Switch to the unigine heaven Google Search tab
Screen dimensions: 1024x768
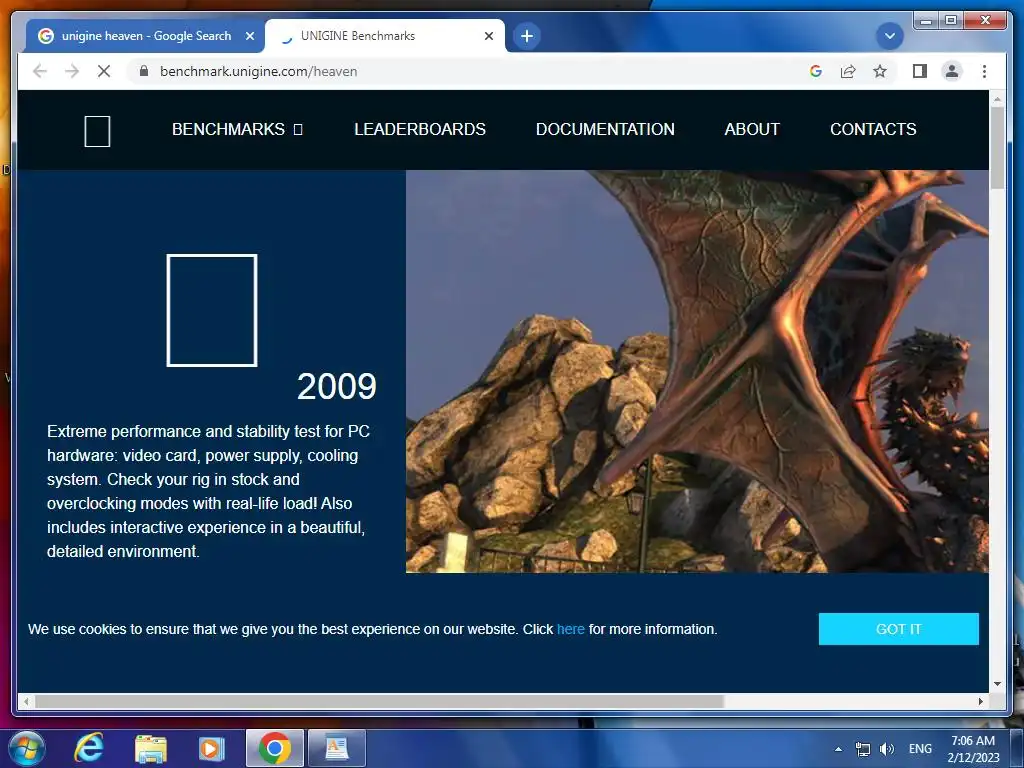coord(145,36)
